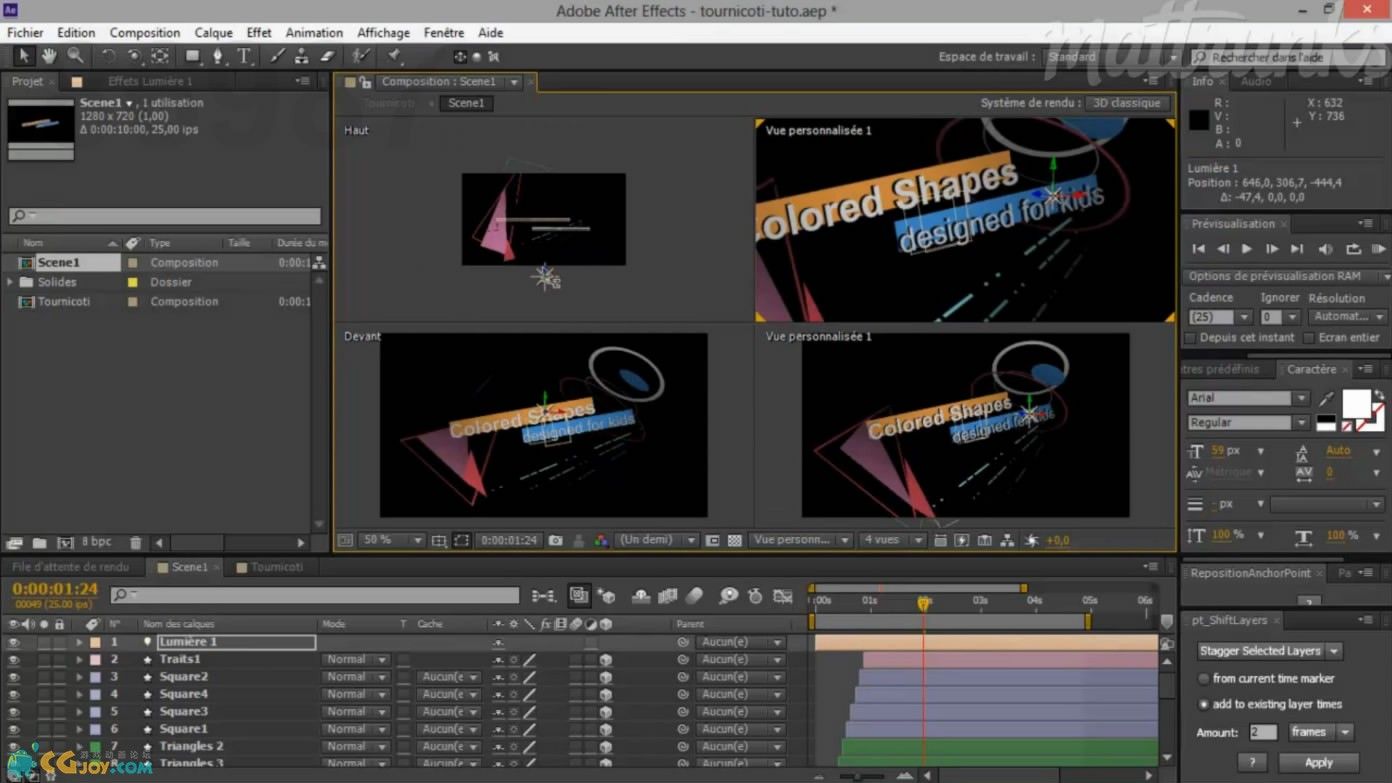Open the Calque menu
This screenshot has height=783, width=1392.
point(213,33)
